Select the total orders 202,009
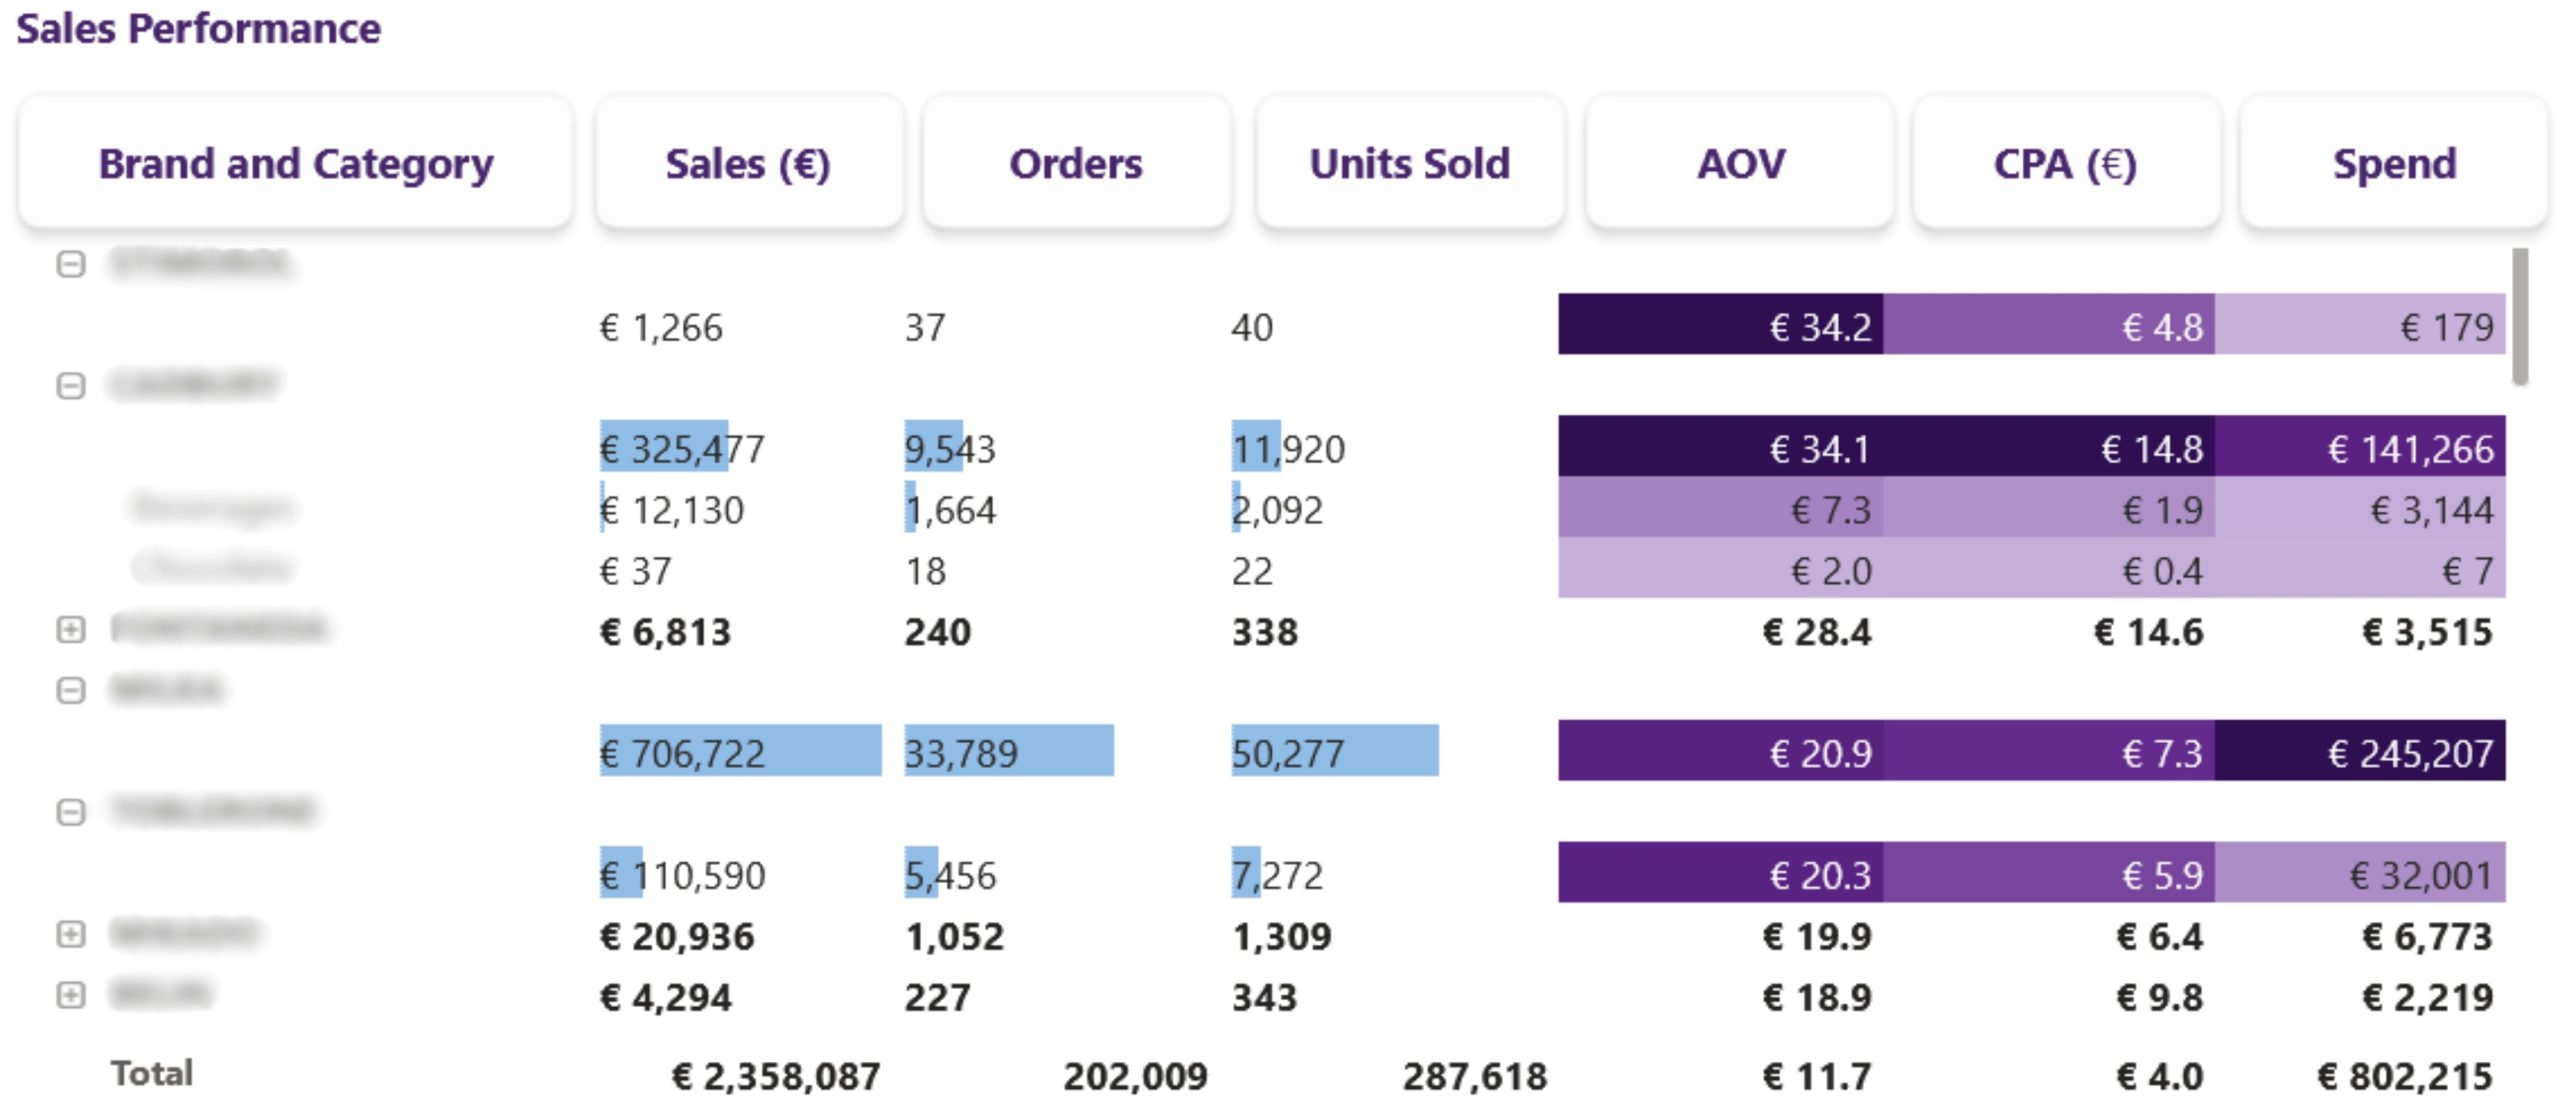This screenshot has height=1110, width=2560. [x=1135, y=1077]
